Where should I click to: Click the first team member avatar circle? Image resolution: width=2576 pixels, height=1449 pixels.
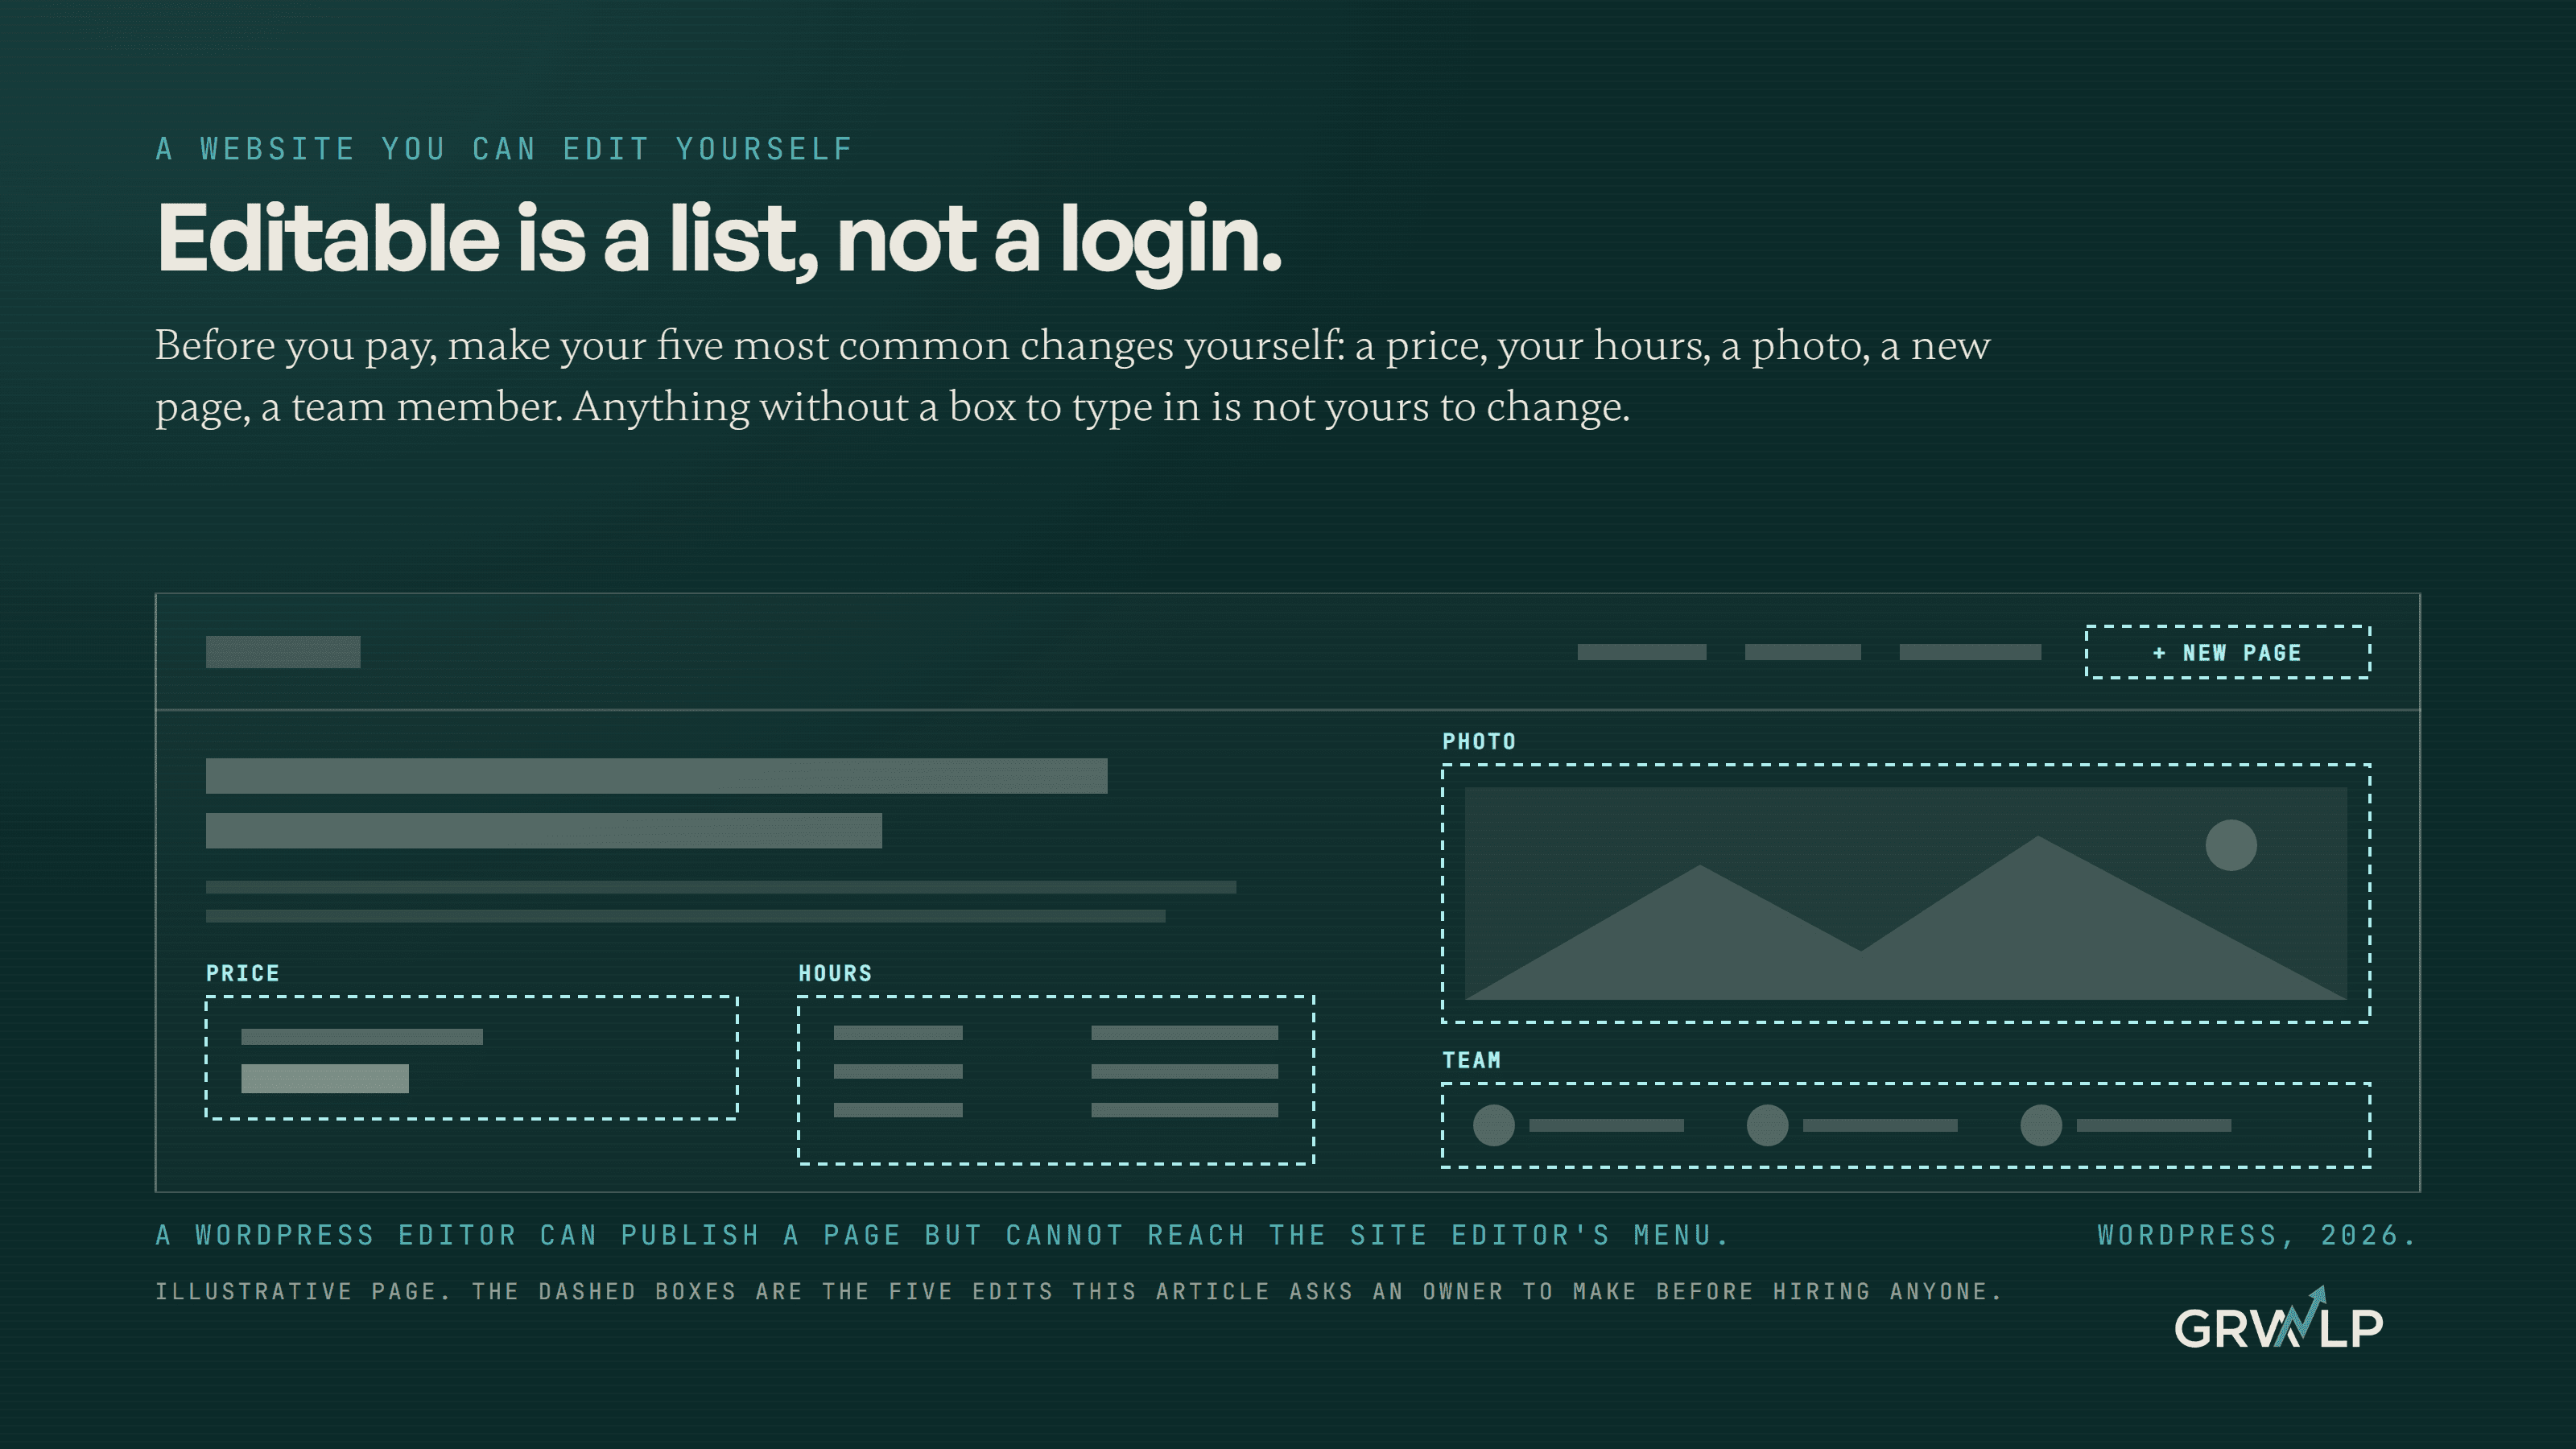point(1494,1125)
